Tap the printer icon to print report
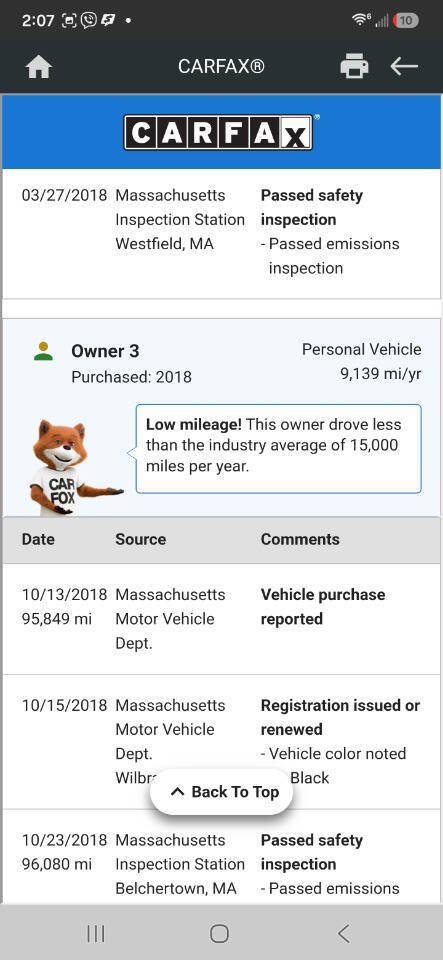443x960 pixels. point(354,66)
